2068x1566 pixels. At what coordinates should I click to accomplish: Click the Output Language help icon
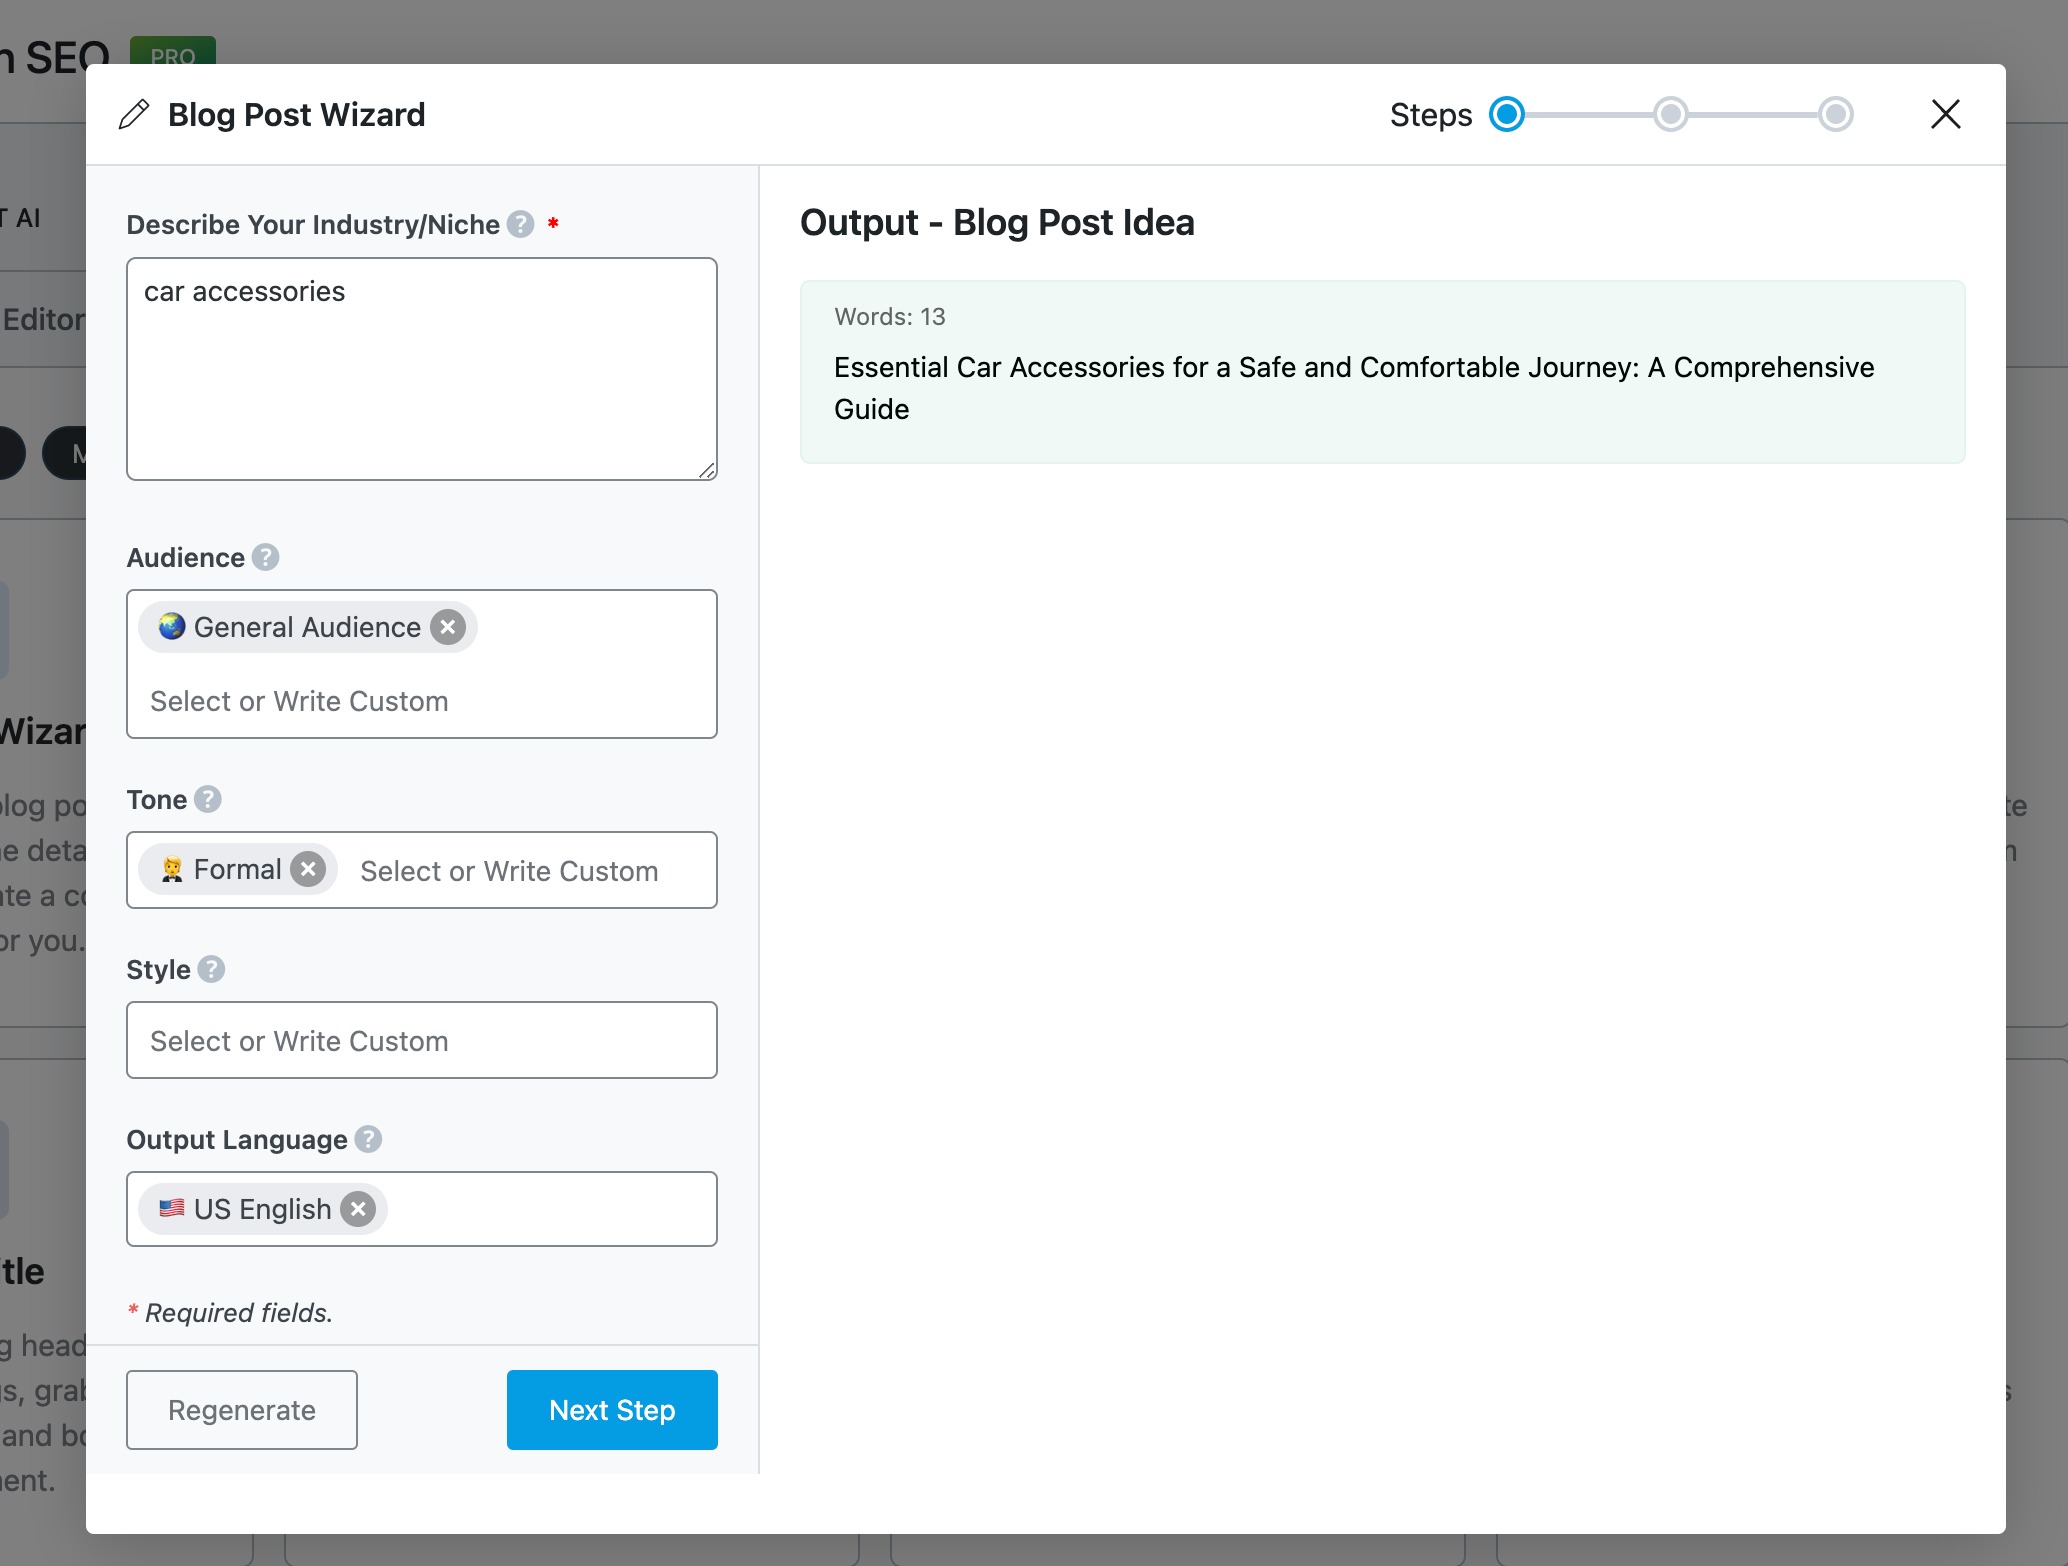(x=368, y=1139)
